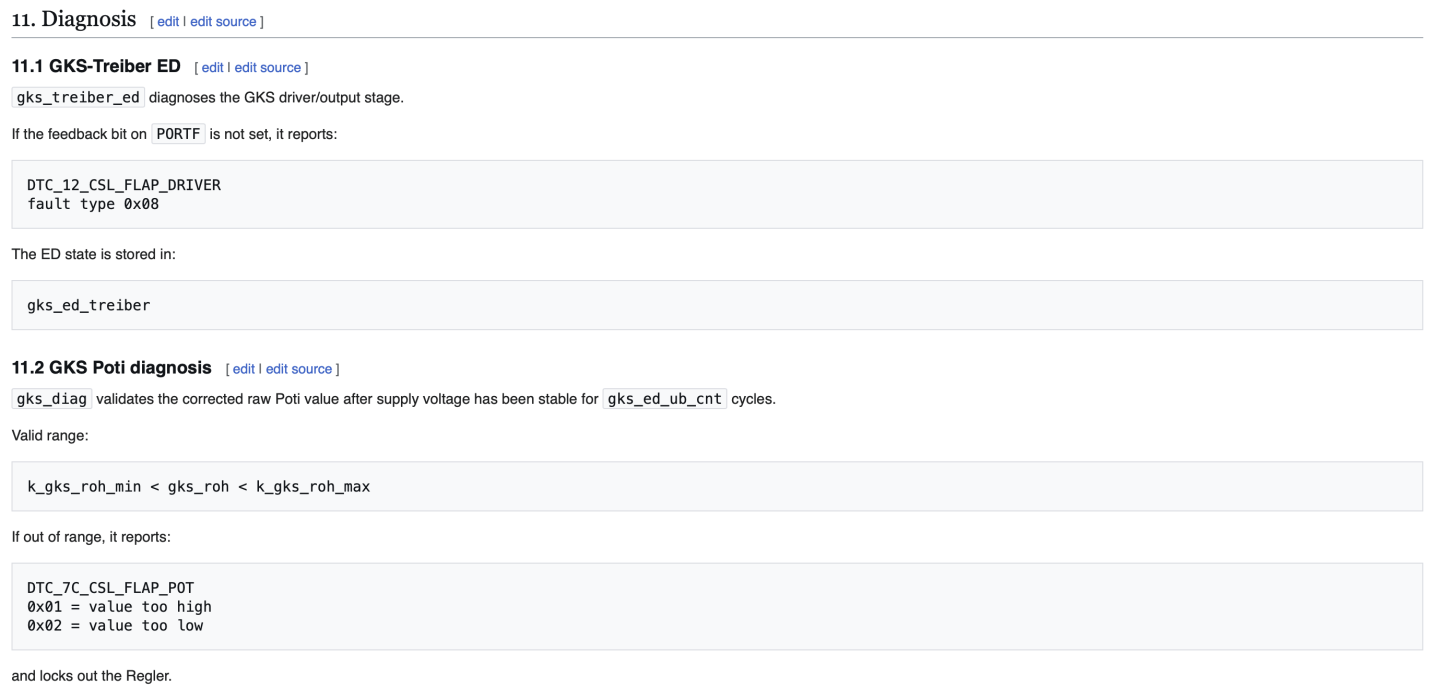Screen dimensions: 1440x699
Task: Click code line 'DTC_12_CSL_FLAP_DRIVER'
Action: point(124,185)
